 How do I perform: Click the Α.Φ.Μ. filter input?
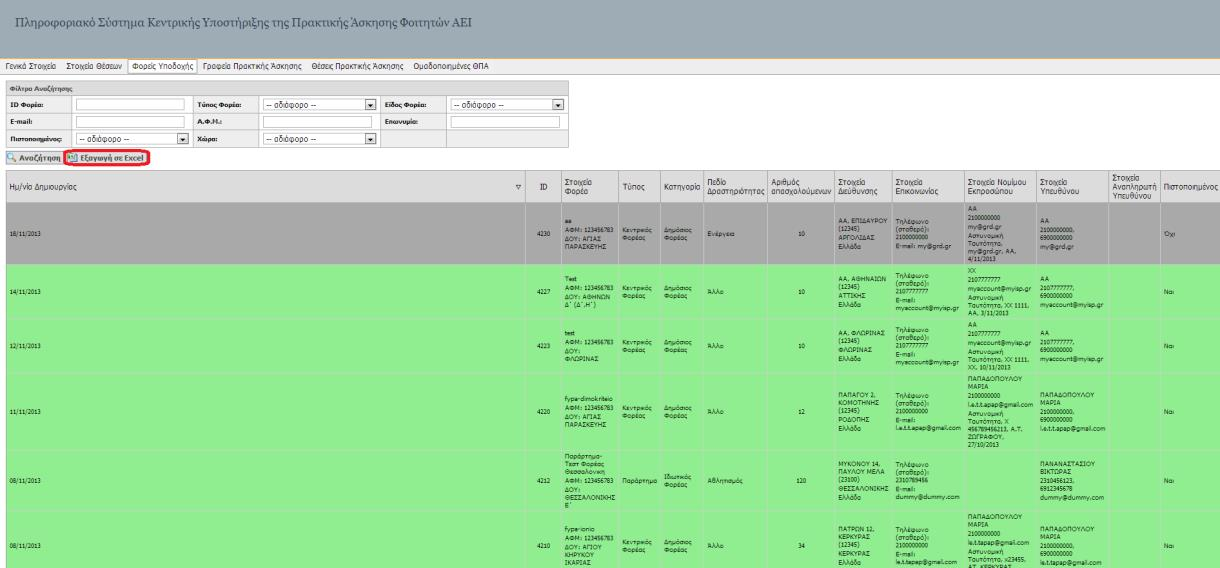[317, 122]
